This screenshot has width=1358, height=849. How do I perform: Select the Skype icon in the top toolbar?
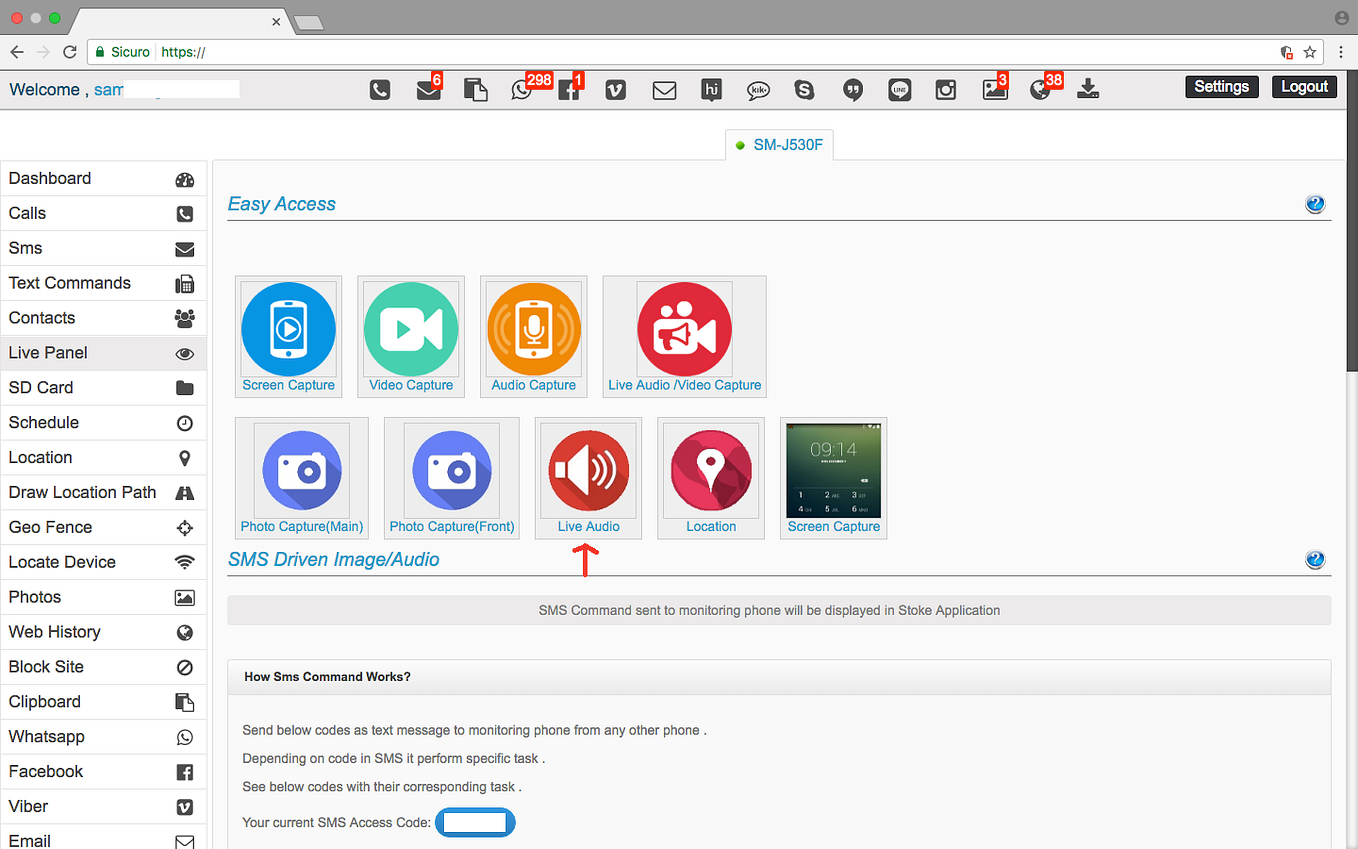pos(804,89)
